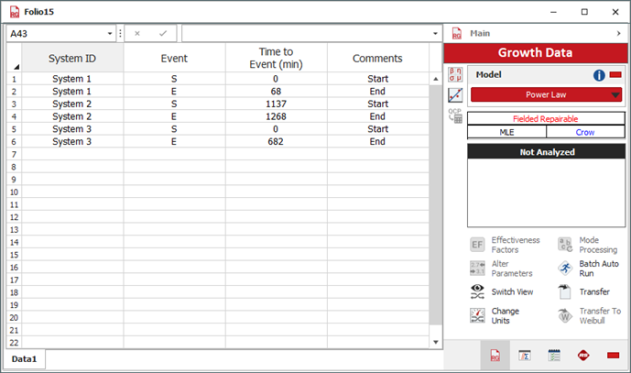Select the cell with value 682
This screenshot has height=373, width=631.
[276, 142]
